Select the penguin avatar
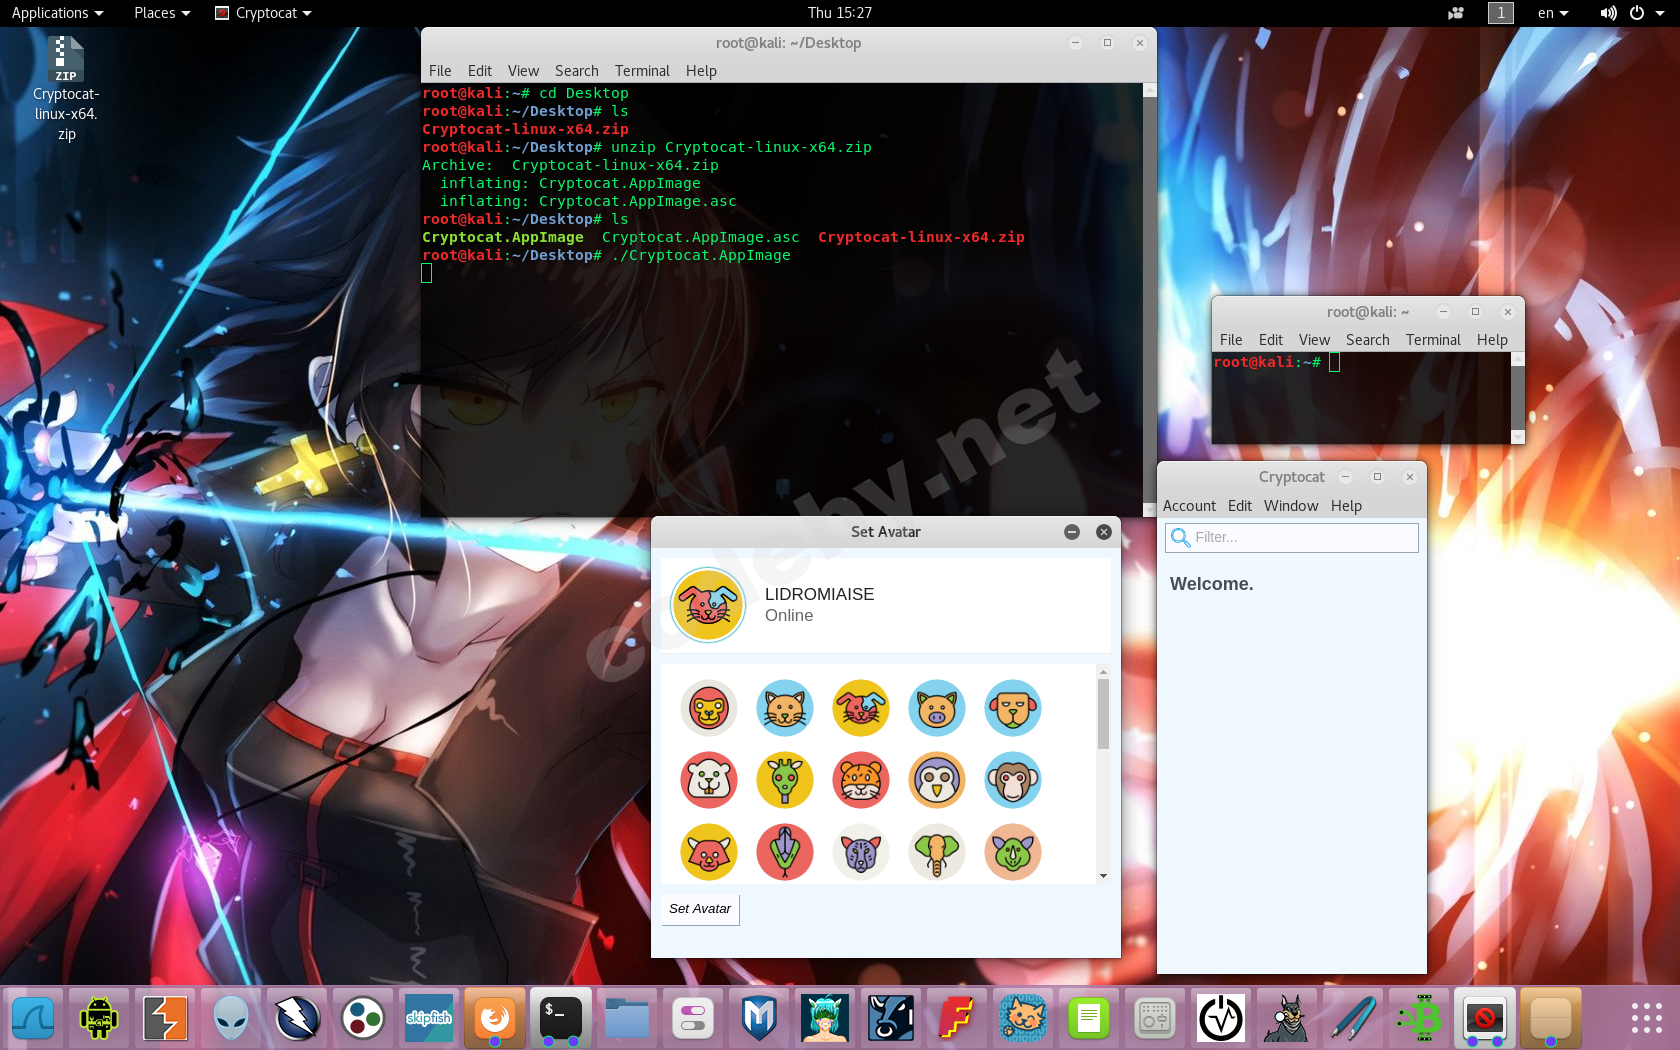The width and height of the screenshot is (1680, 1050). [x=937, y=780]
